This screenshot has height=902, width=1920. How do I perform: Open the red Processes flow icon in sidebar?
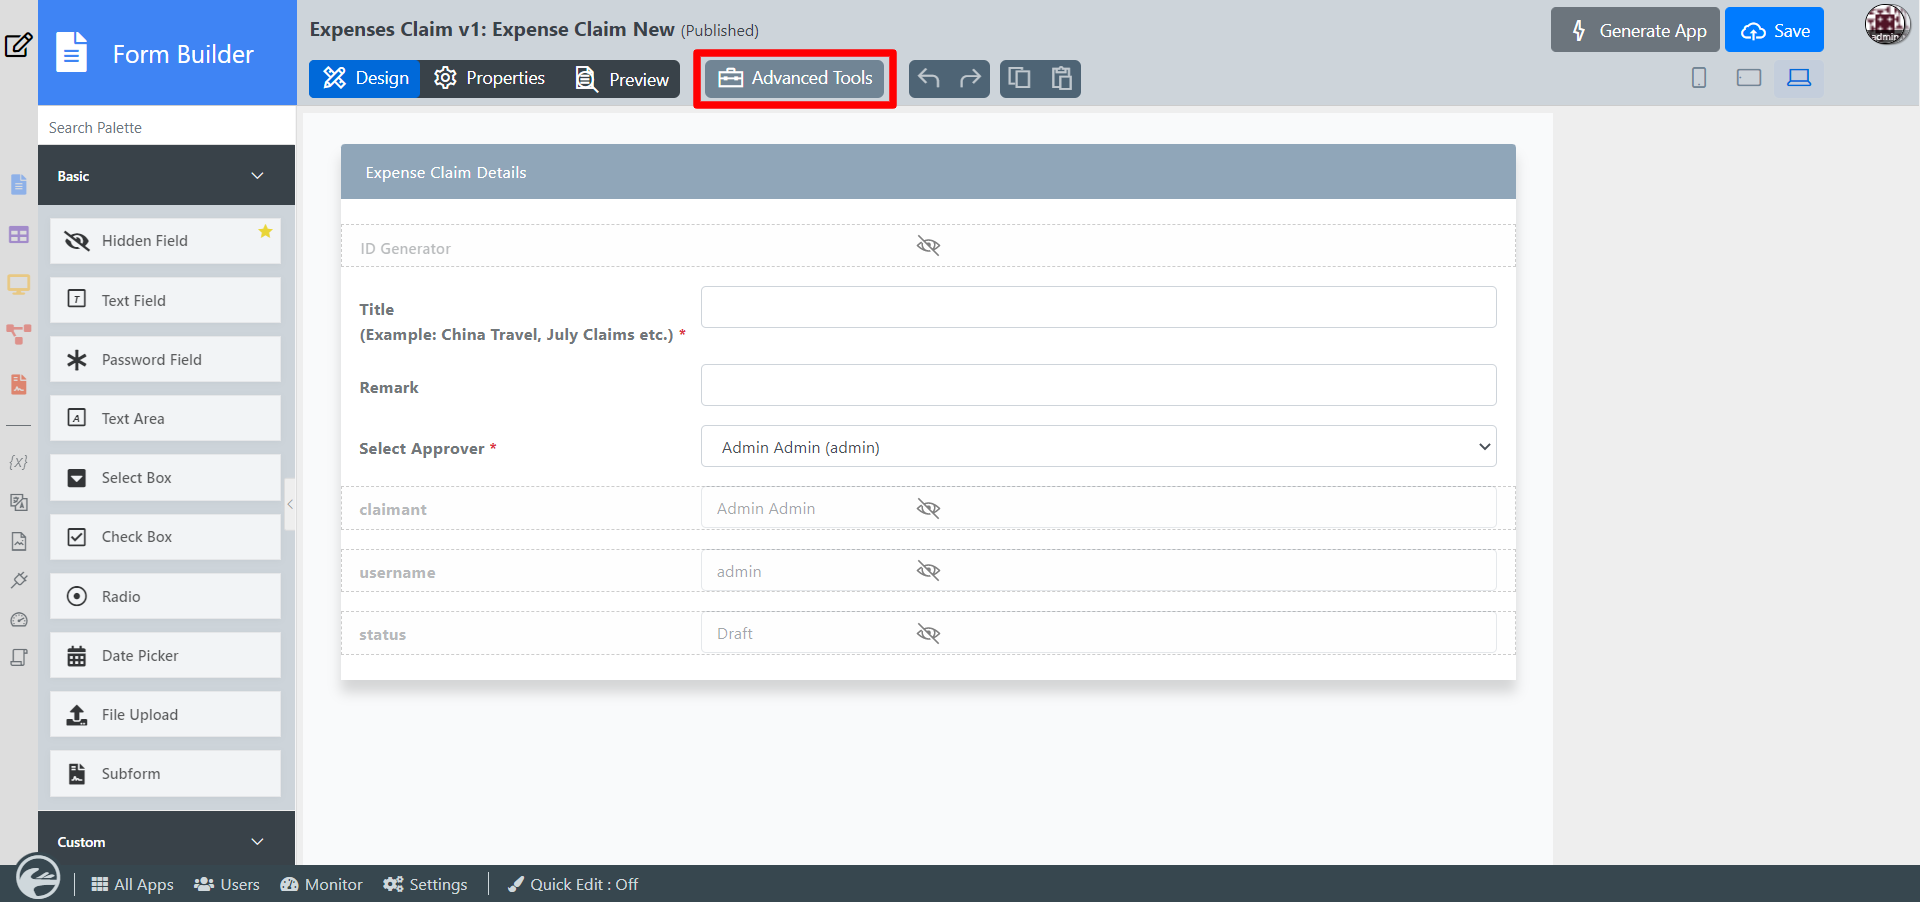point(19,334)
